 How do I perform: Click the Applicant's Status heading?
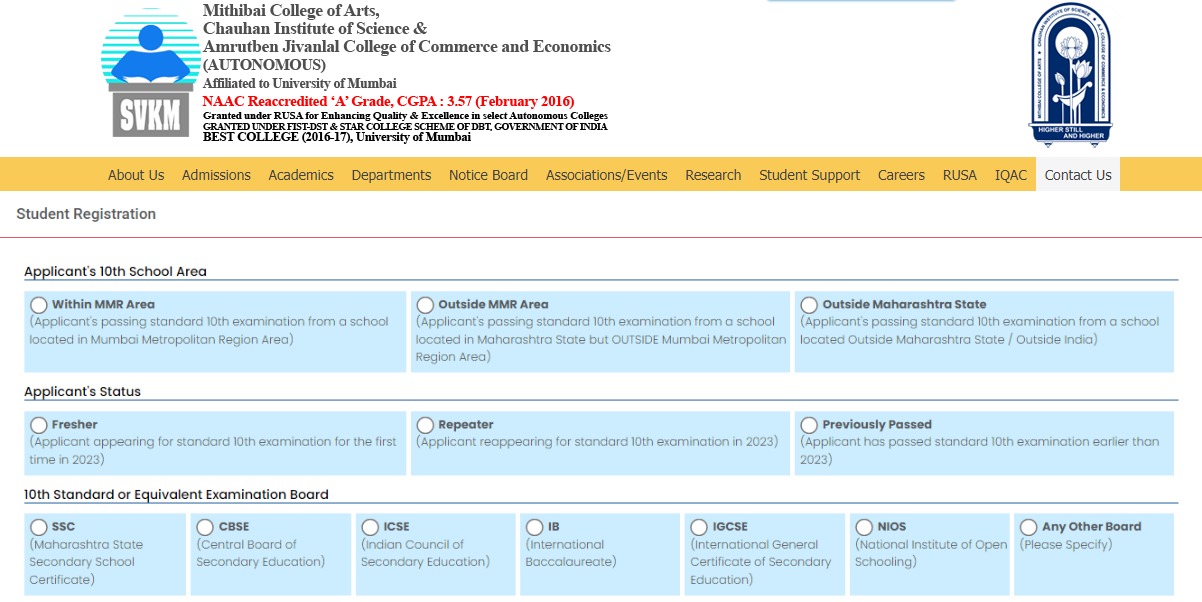(82, 391)
